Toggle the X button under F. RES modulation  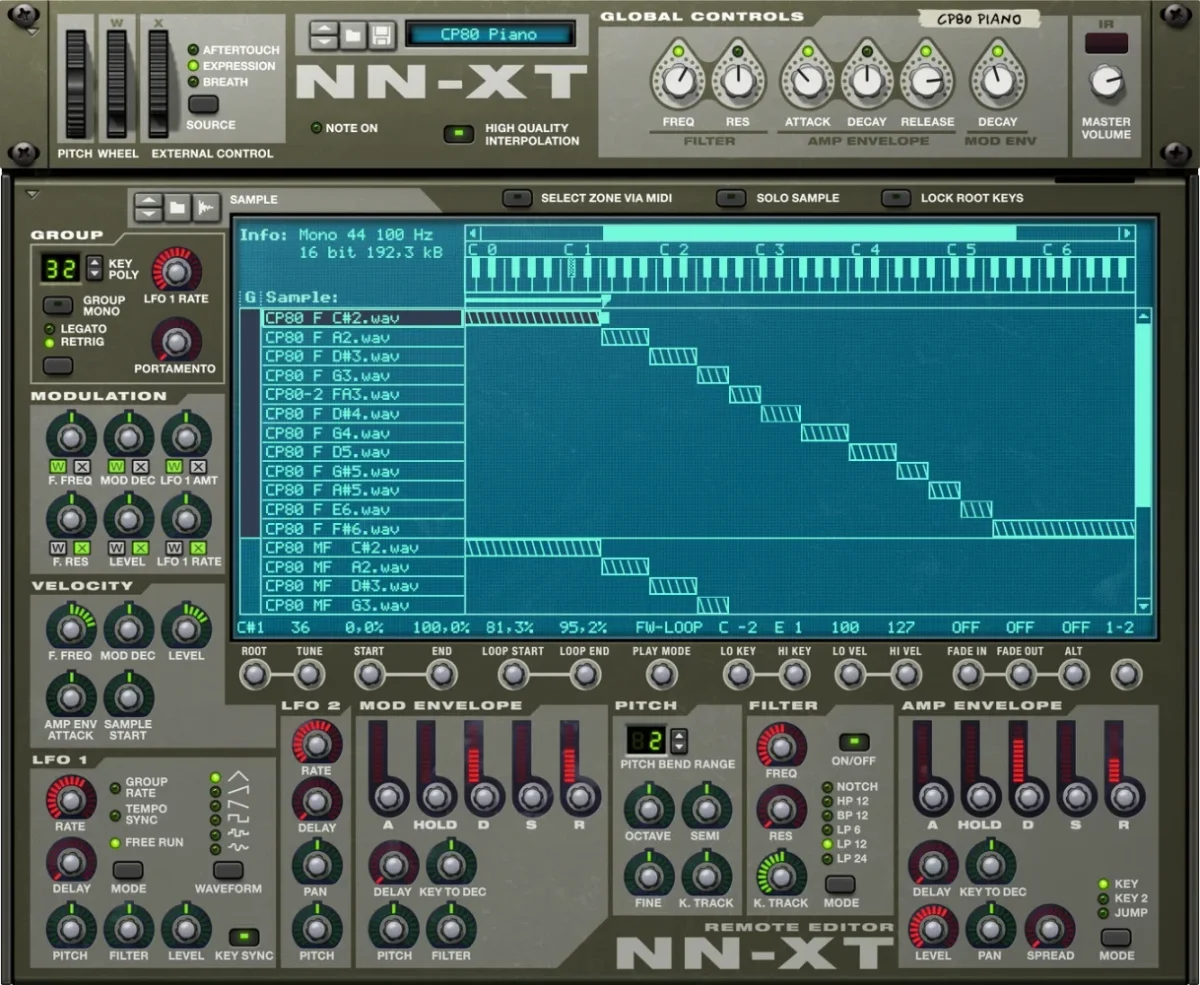(81, 548)
